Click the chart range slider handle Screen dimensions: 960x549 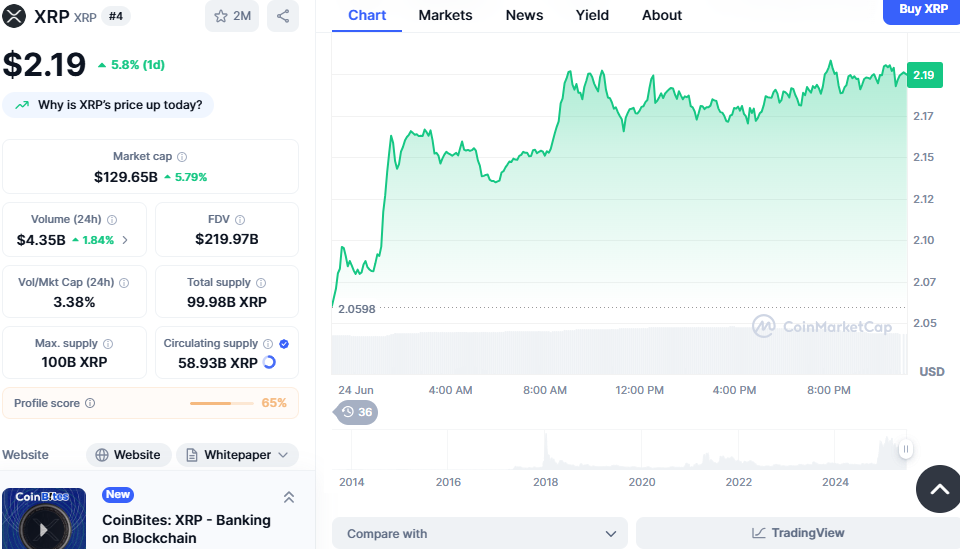click(906, 449)
